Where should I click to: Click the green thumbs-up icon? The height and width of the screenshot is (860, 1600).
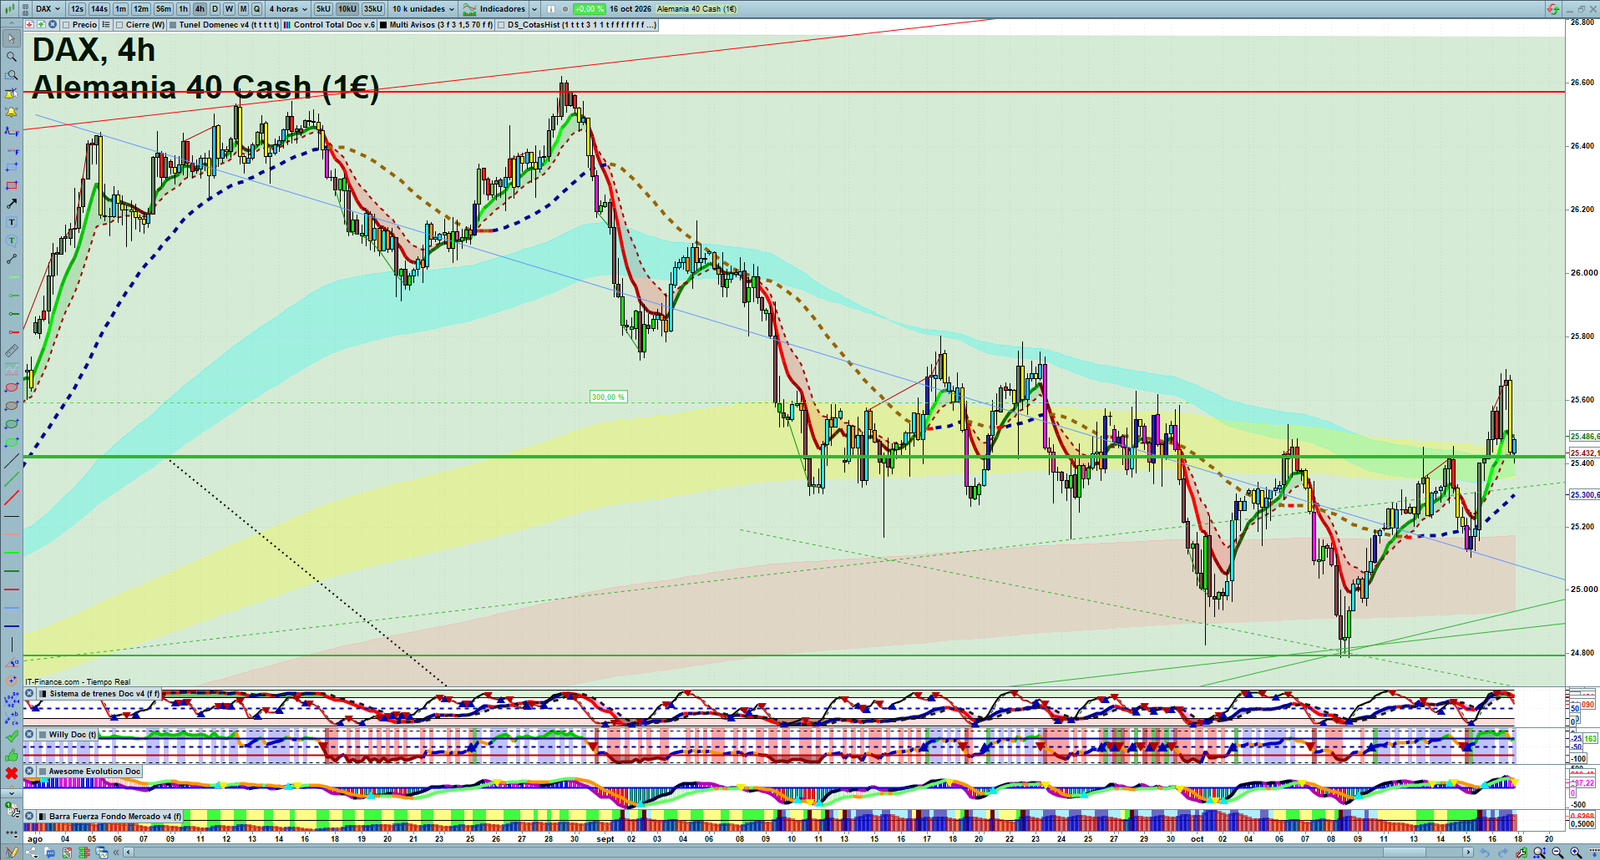click(12, 755)
